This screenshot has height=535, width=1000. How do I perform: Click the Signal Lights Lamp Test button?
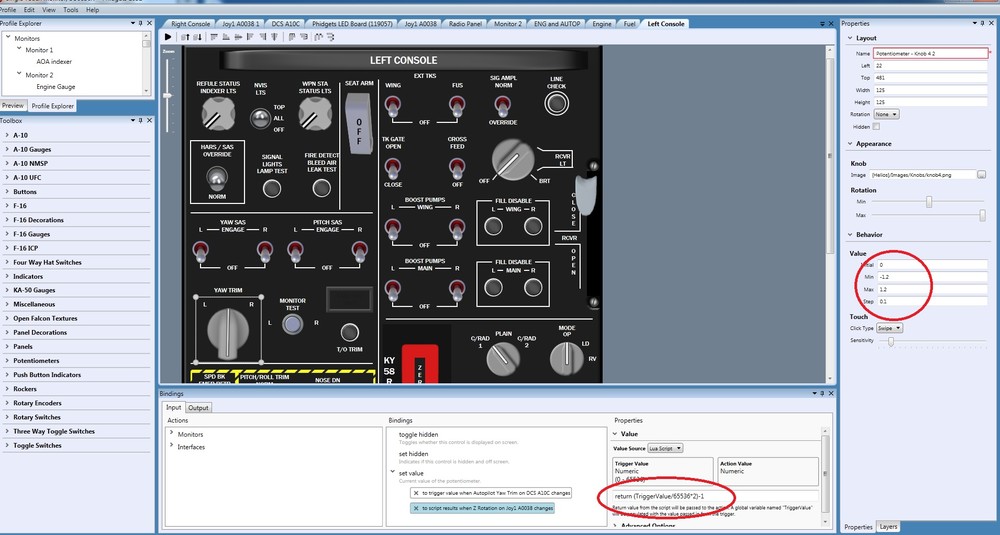coord(272,188)
